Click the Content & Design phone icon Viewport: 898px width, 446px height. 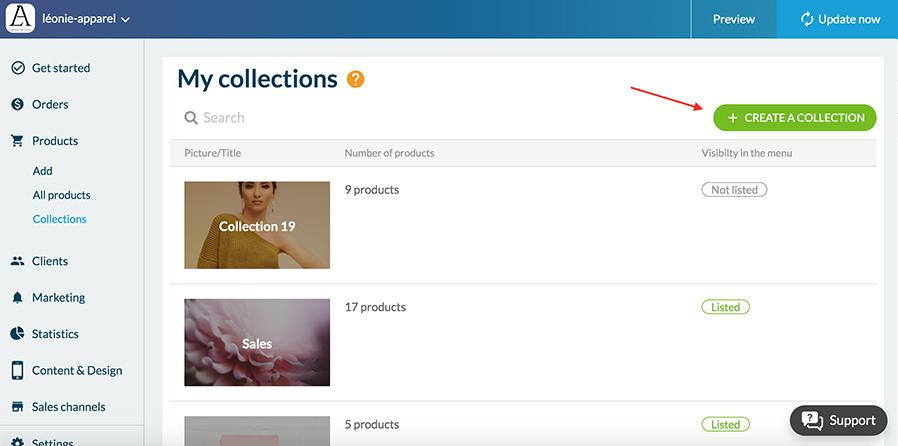click(17, 370)
